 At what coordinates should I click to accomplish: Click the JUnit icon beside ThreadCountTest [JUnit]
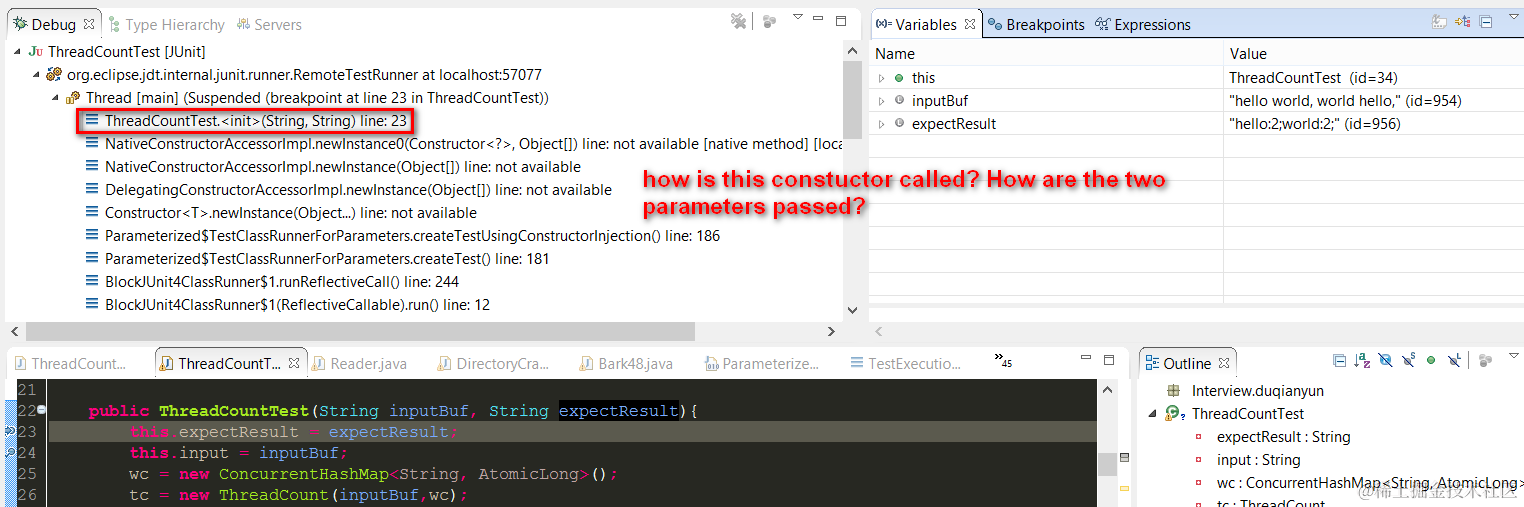pyautogui.click(x=36, y=51)
